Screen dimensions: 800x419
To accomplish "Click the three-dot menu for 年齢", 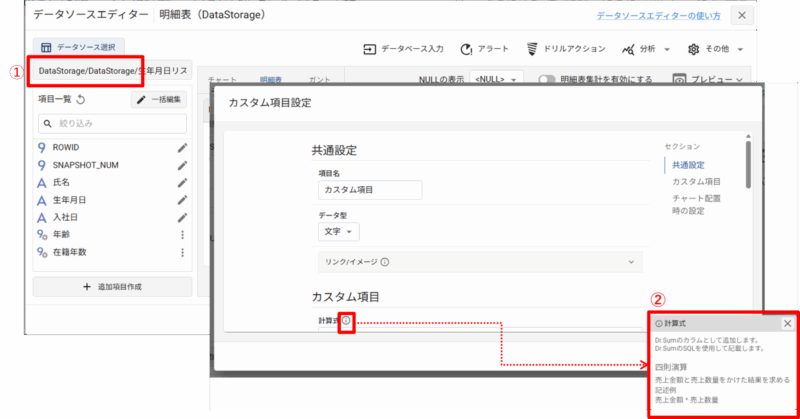I will tap(182, 235).
